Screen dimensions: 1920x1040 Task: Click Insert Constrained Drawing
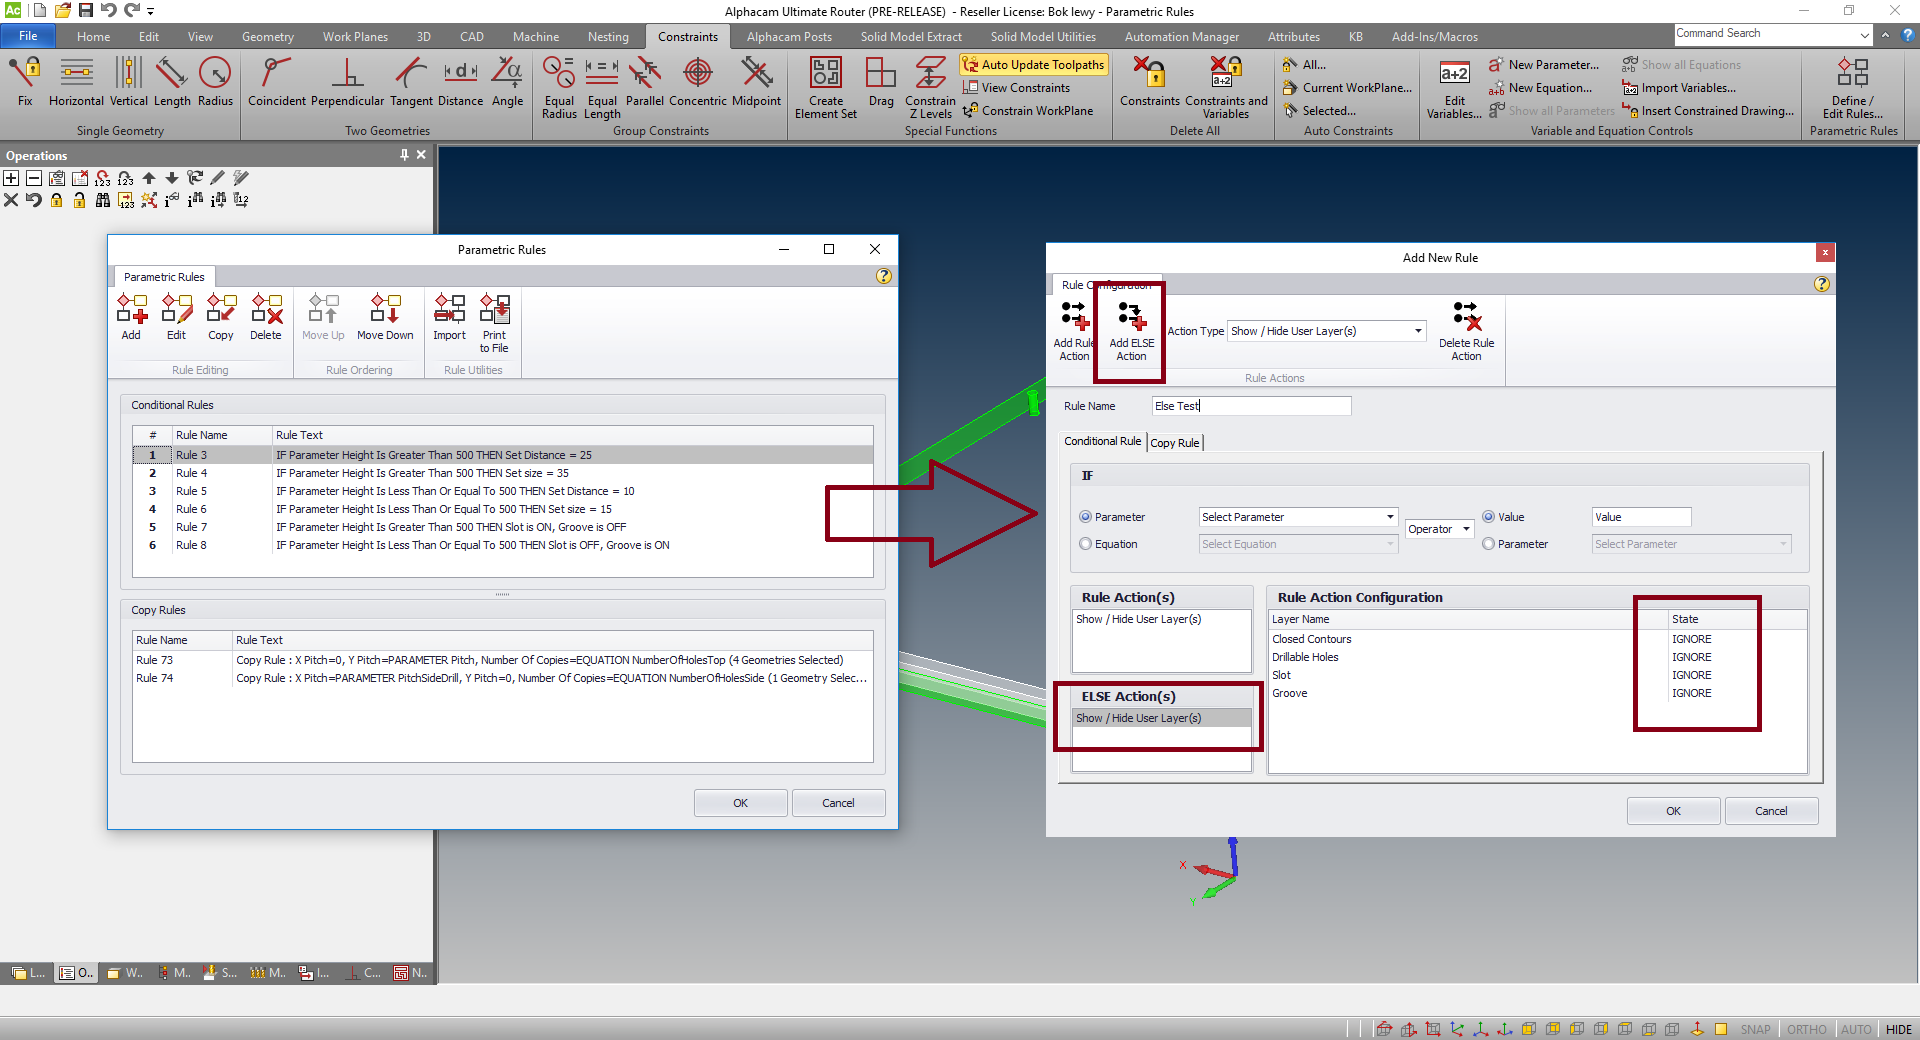point(1708,111)
